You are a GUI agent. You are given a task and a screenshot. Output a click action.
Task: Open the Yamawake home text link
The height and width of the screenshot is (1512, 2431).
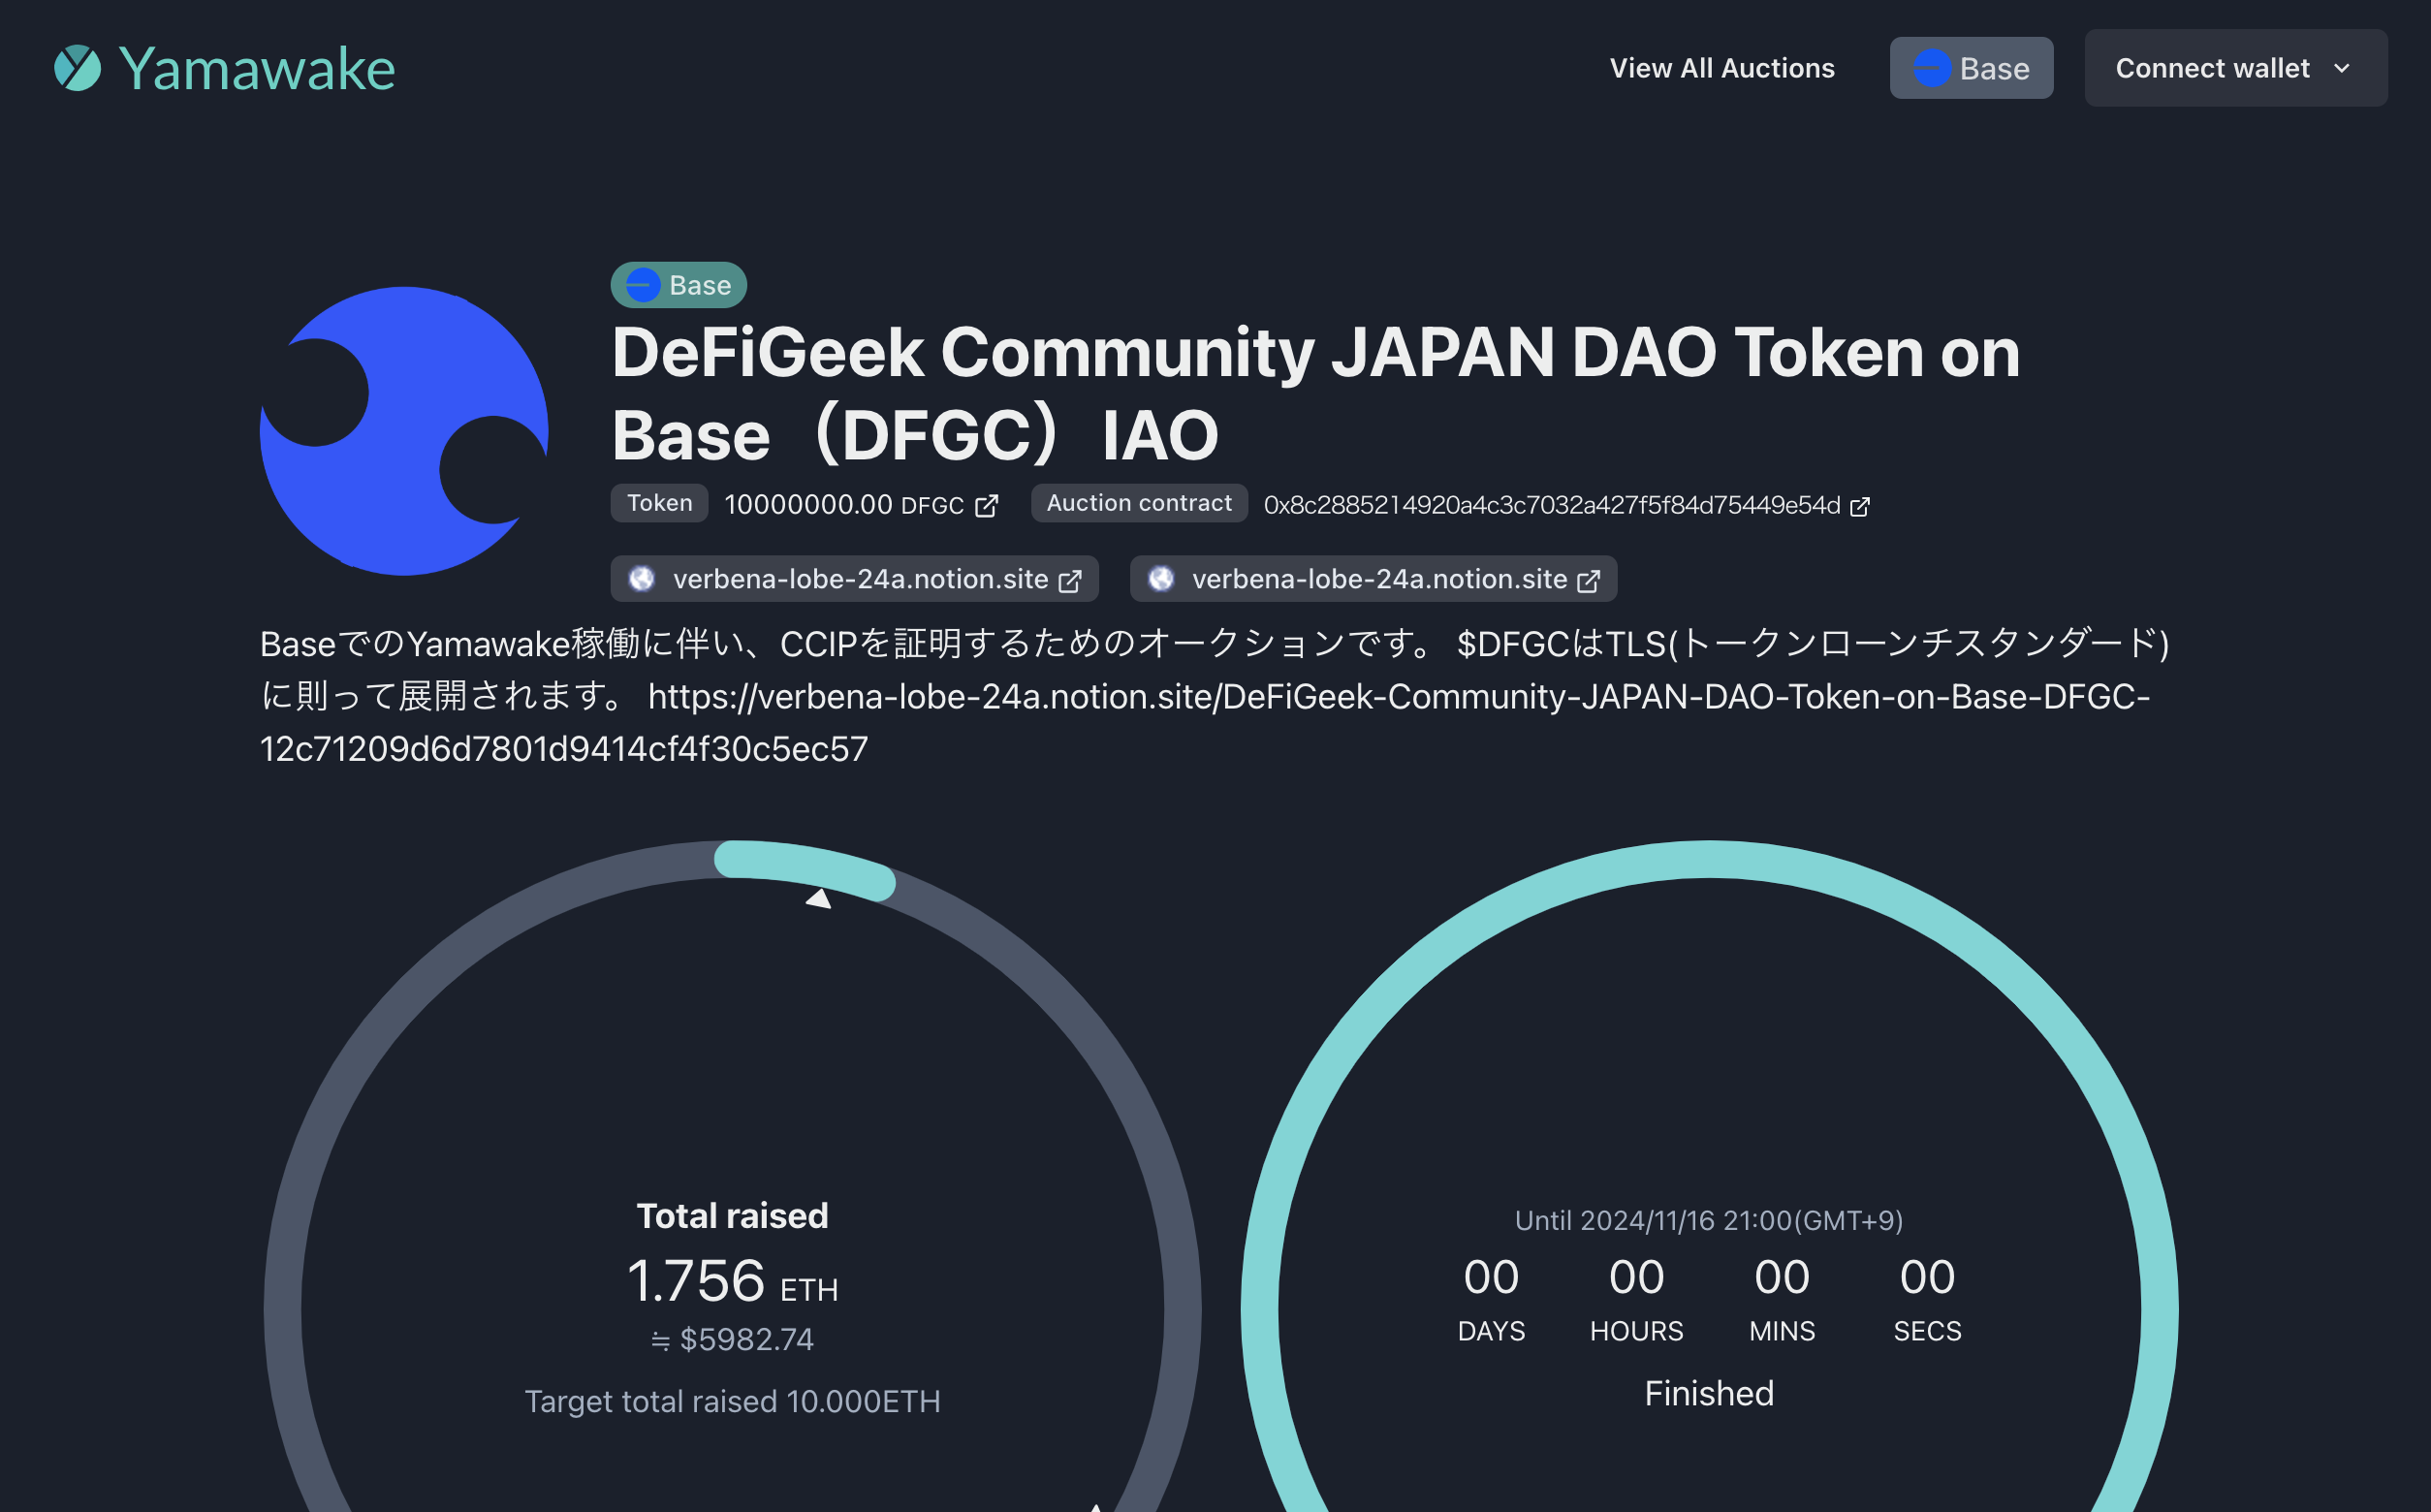coord(257,69)
